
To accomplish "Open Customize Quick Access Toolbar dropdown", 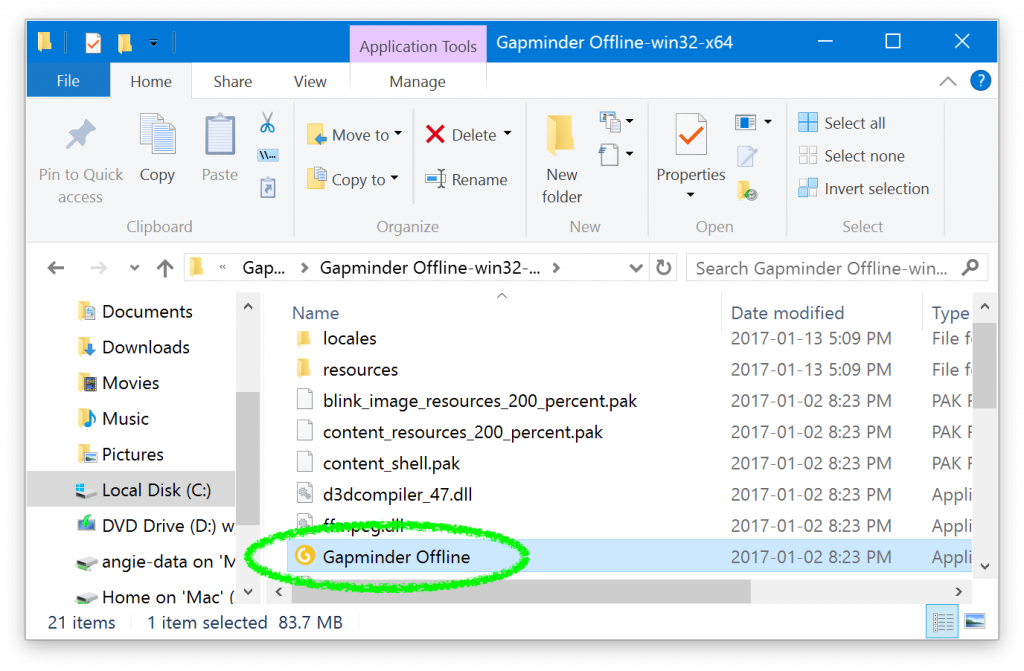I will click(x=153, y=43).
